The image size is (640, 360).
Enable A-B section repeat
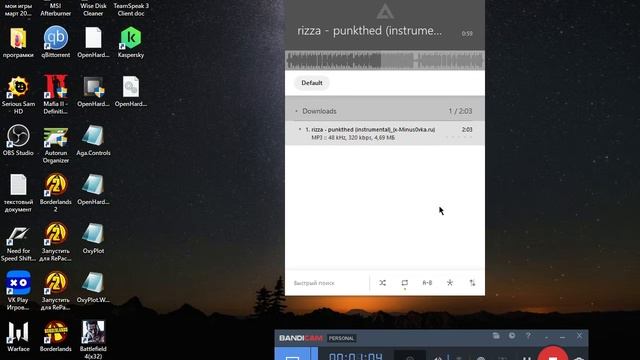pos(427,283)
